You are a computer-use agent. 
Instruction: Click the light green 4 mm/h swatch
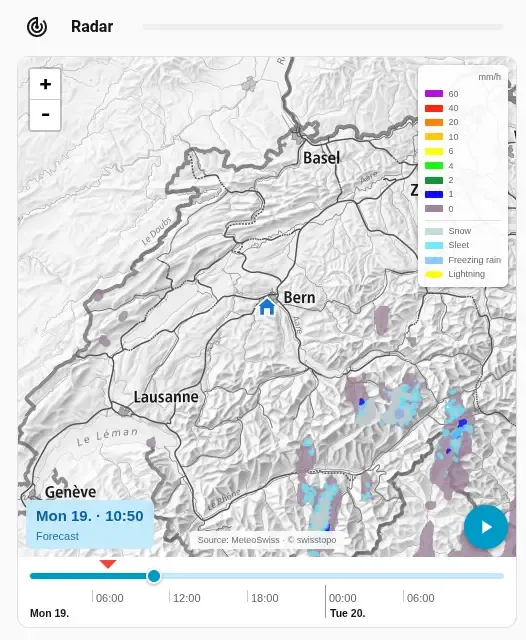point(434,166)
